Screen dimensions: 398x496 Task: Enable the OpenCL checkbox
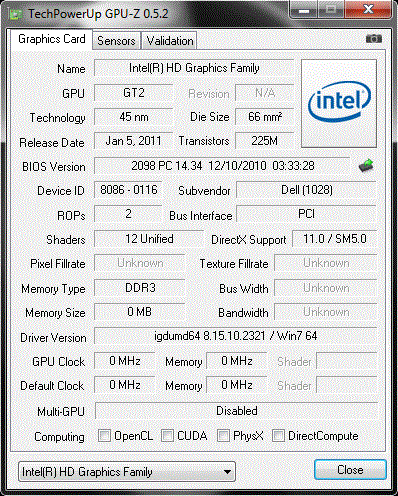pos(104,436)
